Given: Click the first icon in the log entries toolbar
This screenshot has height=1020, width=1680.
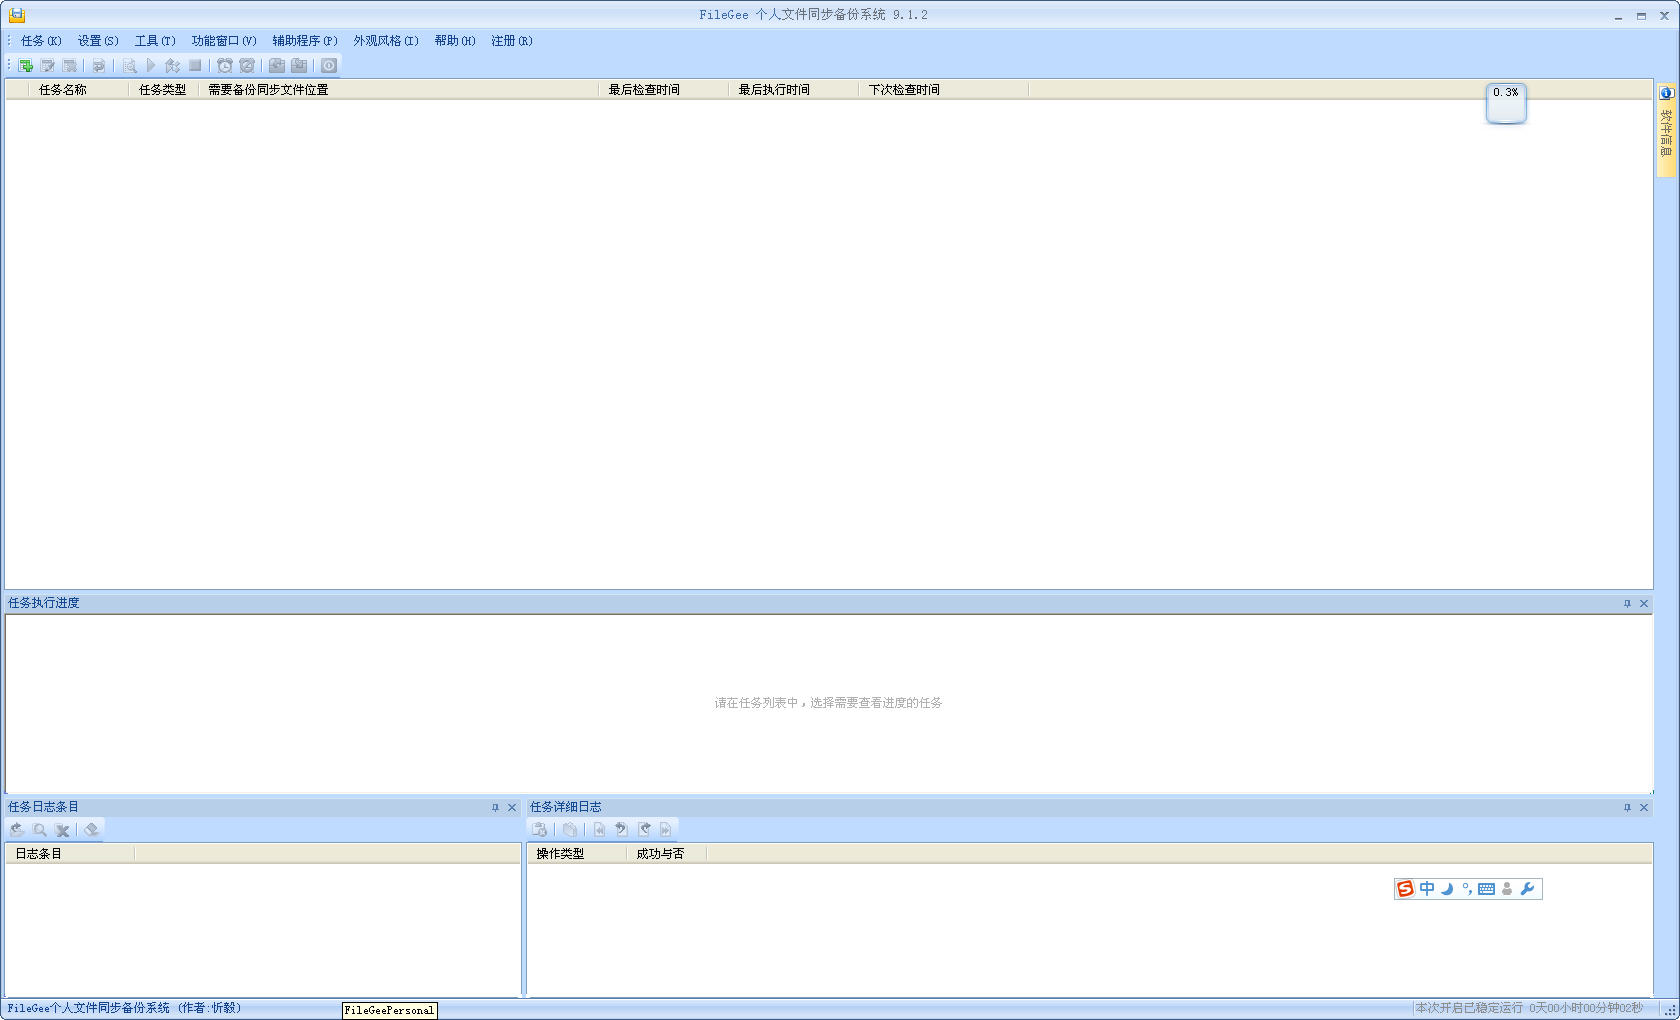Looking at the screenshot, I should (17, 830).
